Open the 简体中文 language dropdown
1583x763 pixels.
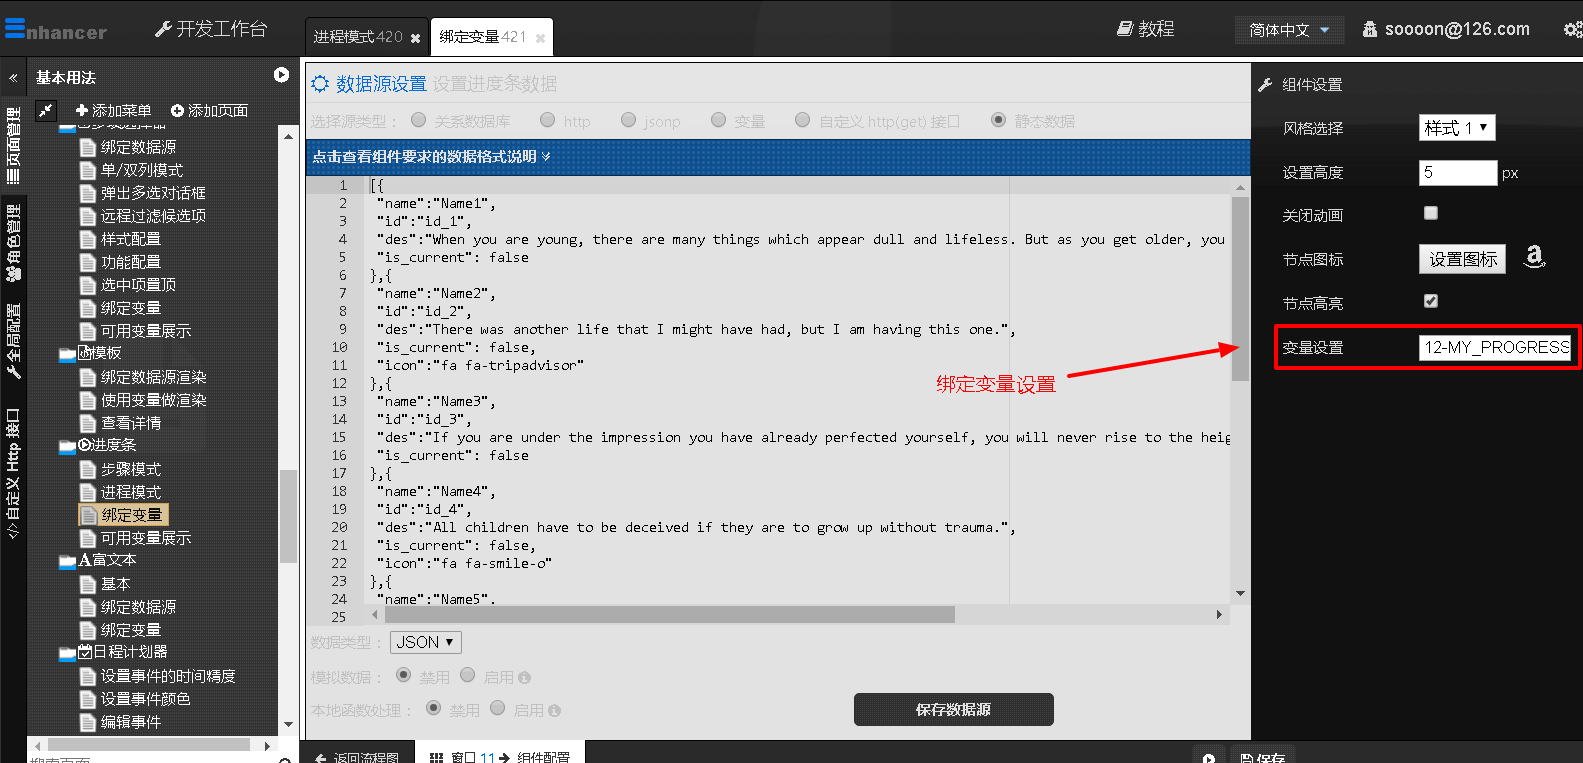(x=1289, y=30)
